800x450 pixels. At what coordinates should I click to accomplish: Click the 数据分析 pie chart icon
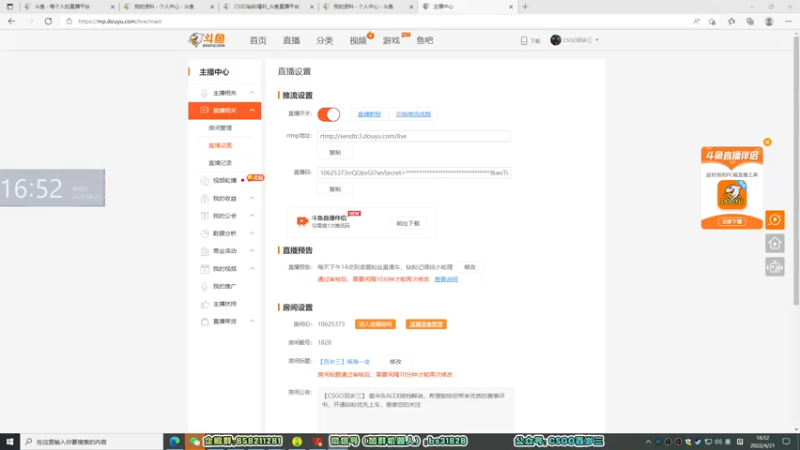click(205, 234)
